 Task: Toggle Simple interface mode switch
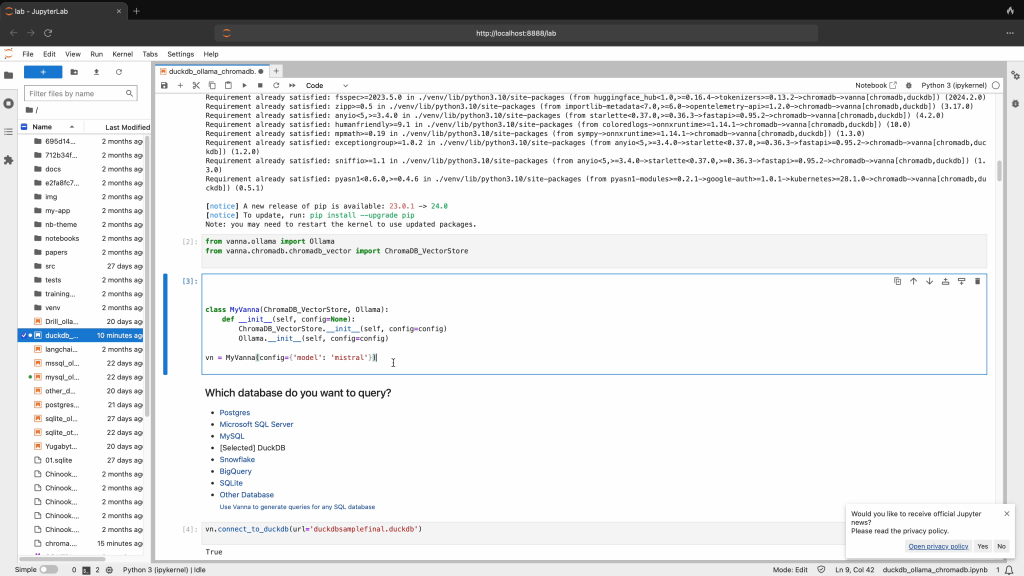[x=48, y=569]
